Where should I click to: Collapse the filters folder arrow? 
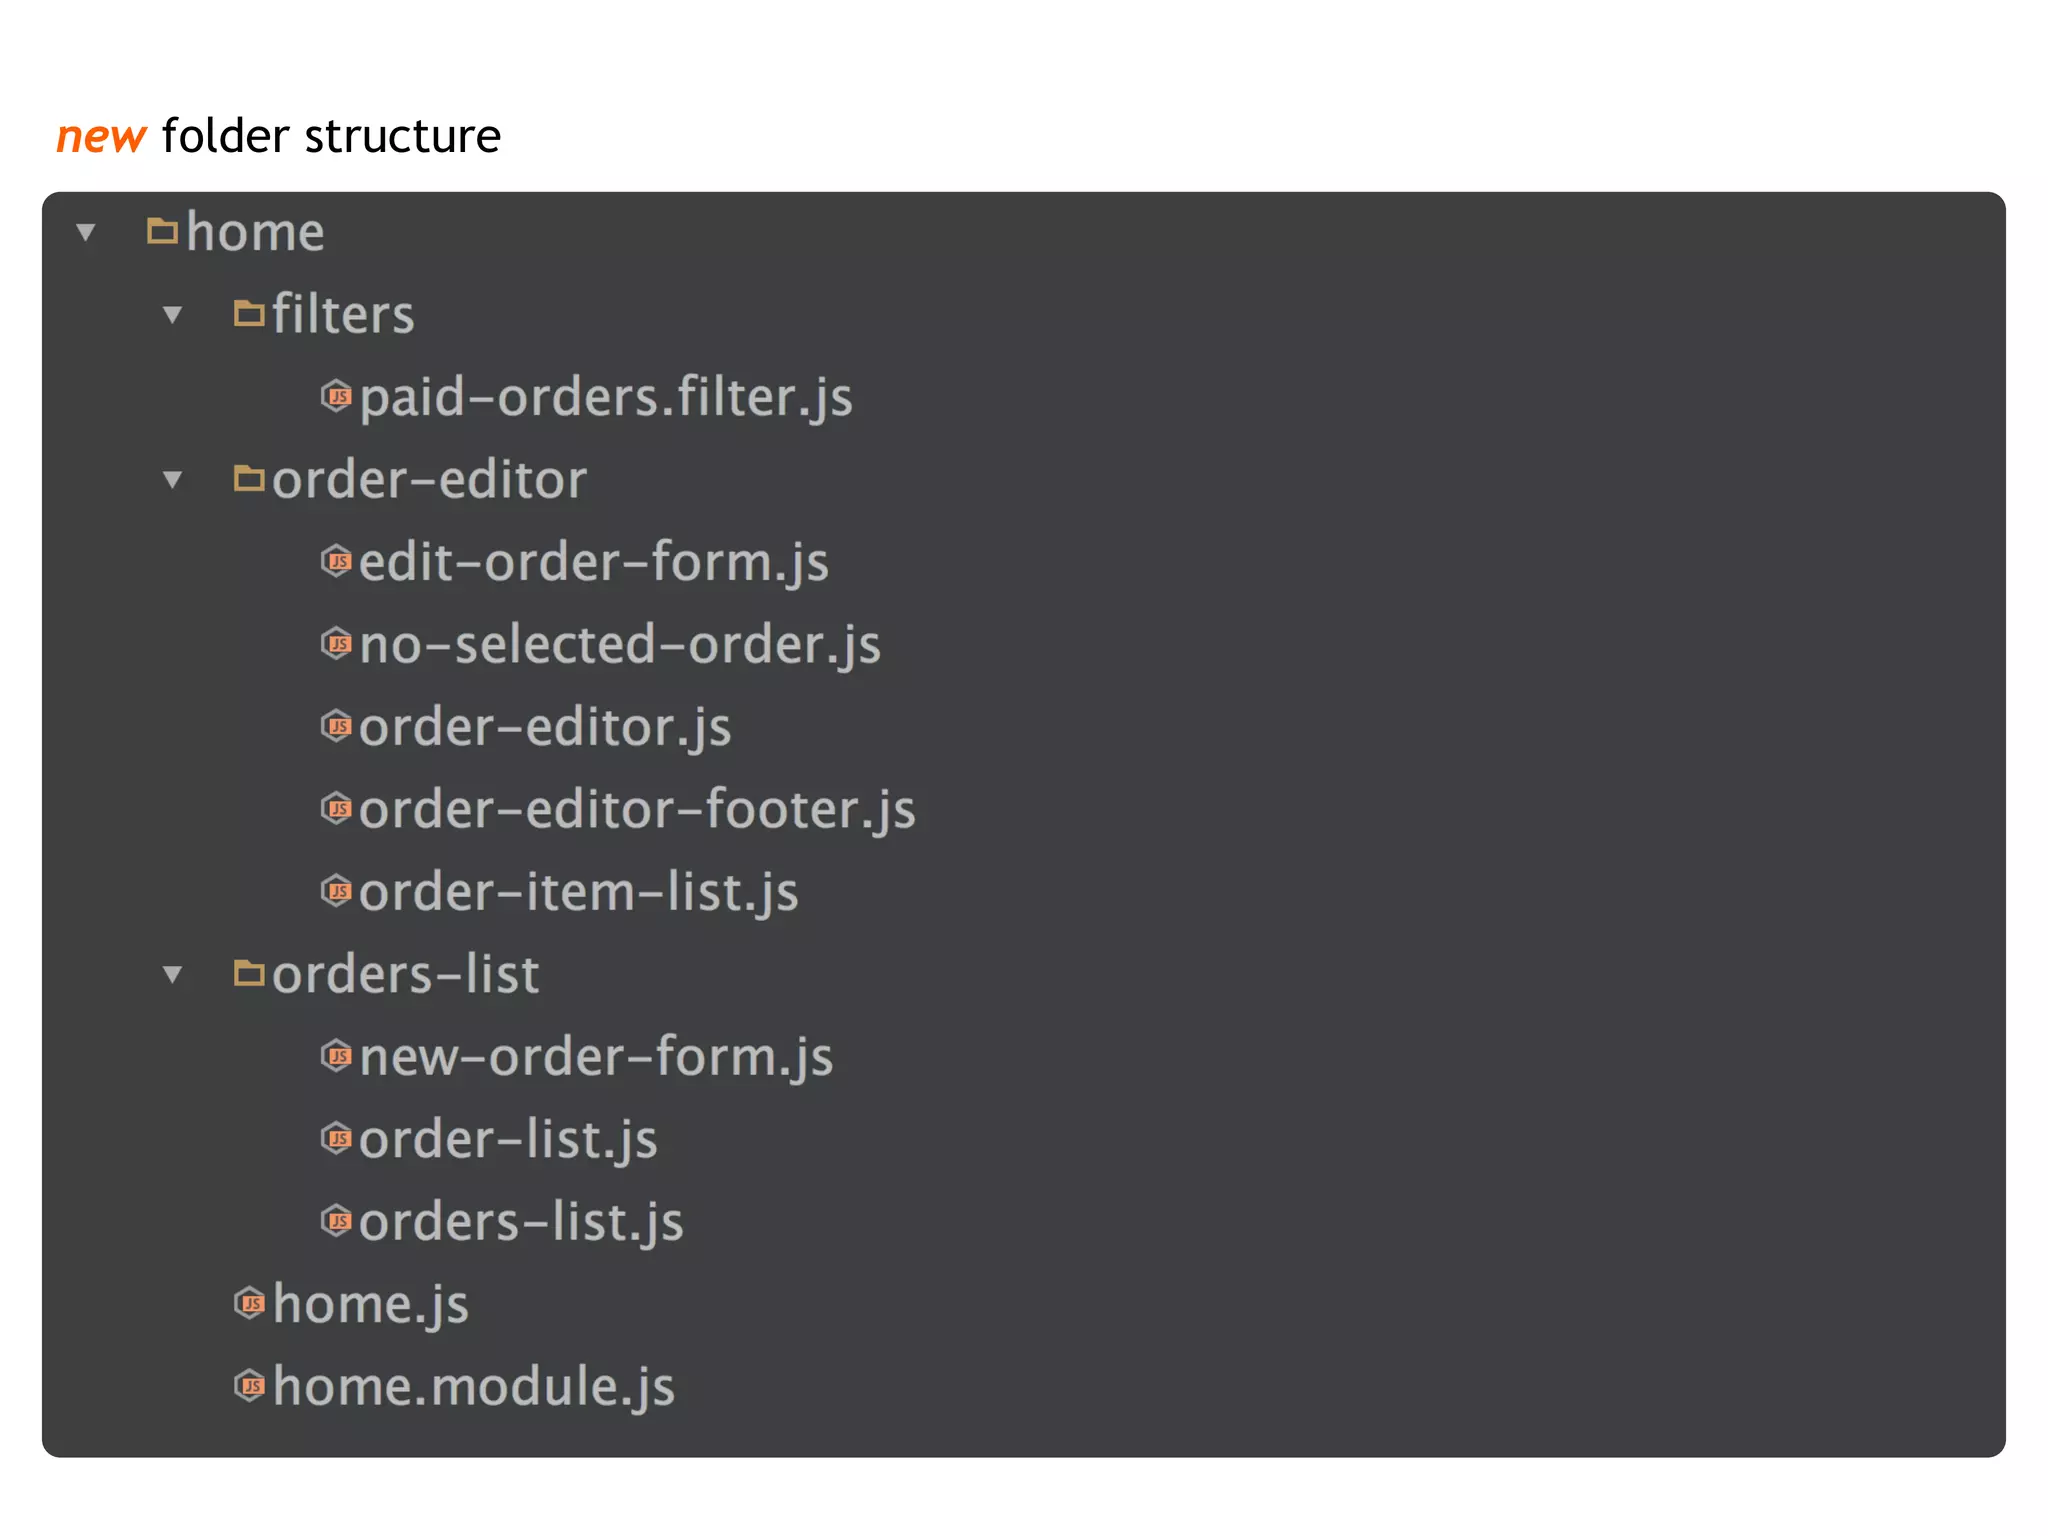(x=173, y=316)
